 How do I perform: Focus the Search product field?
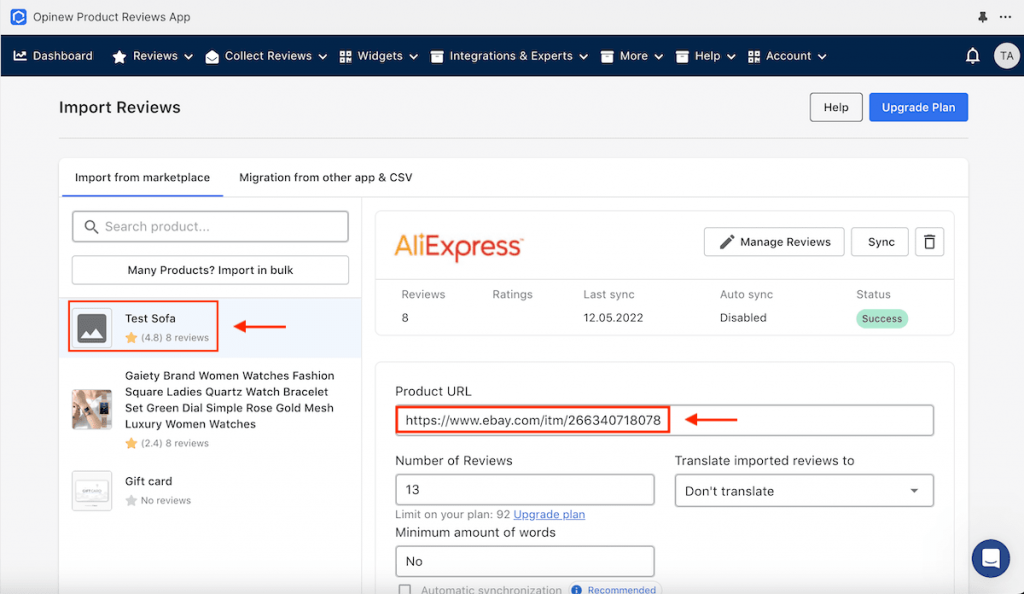210,227
